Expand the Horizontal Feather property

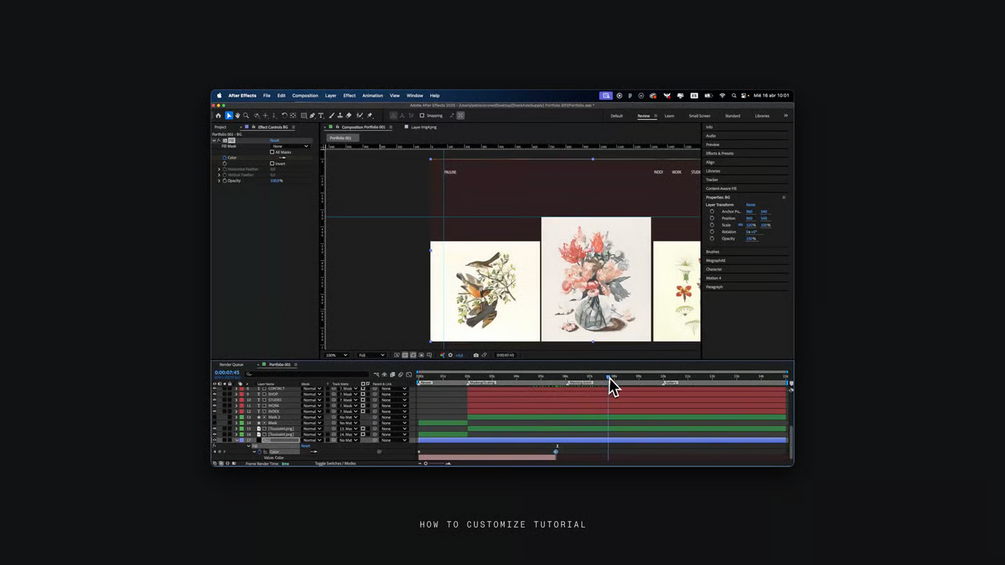(219, 169)
